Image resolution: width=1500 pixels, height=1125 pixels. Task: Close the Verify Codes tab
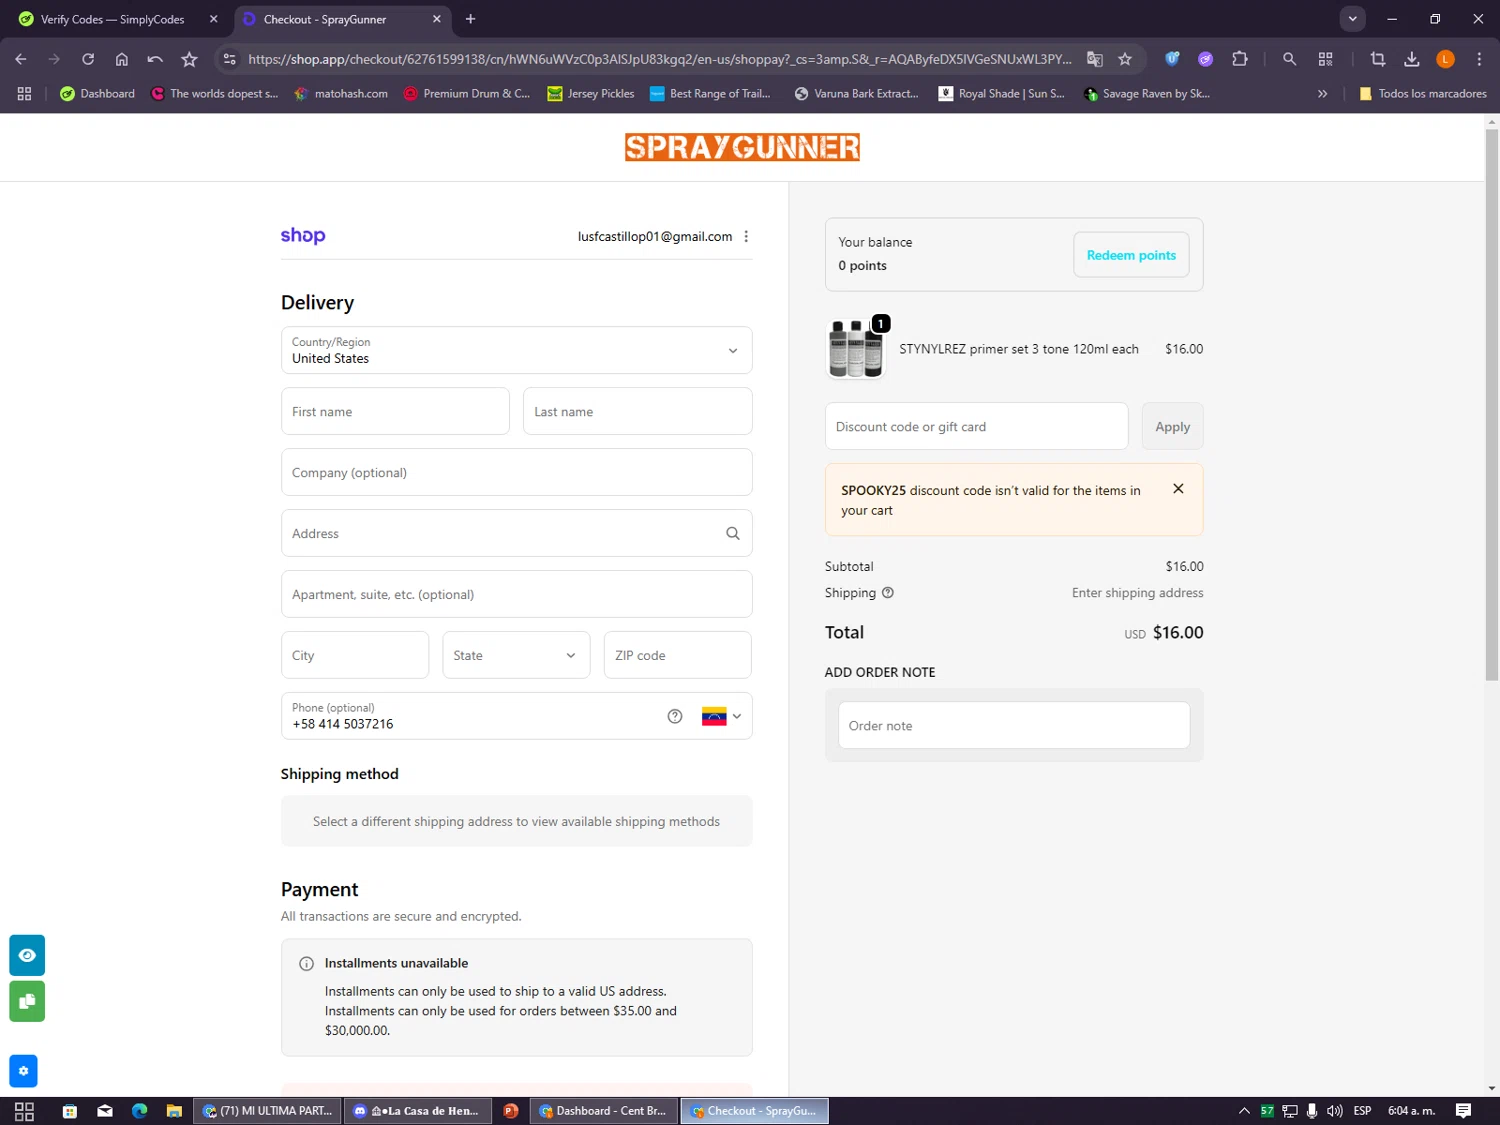213,19
